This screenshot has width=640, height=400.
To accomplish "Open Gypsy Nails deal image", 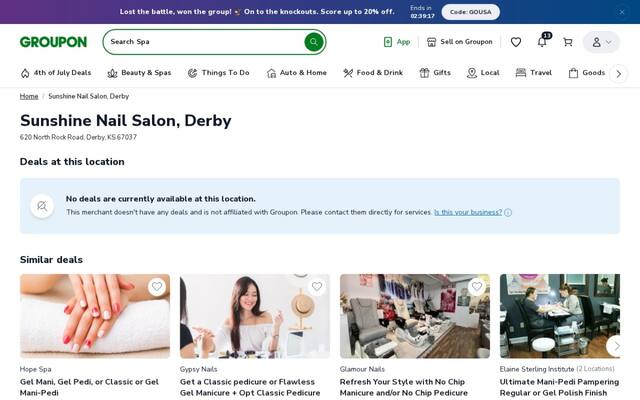I will [x=255, y=316].
